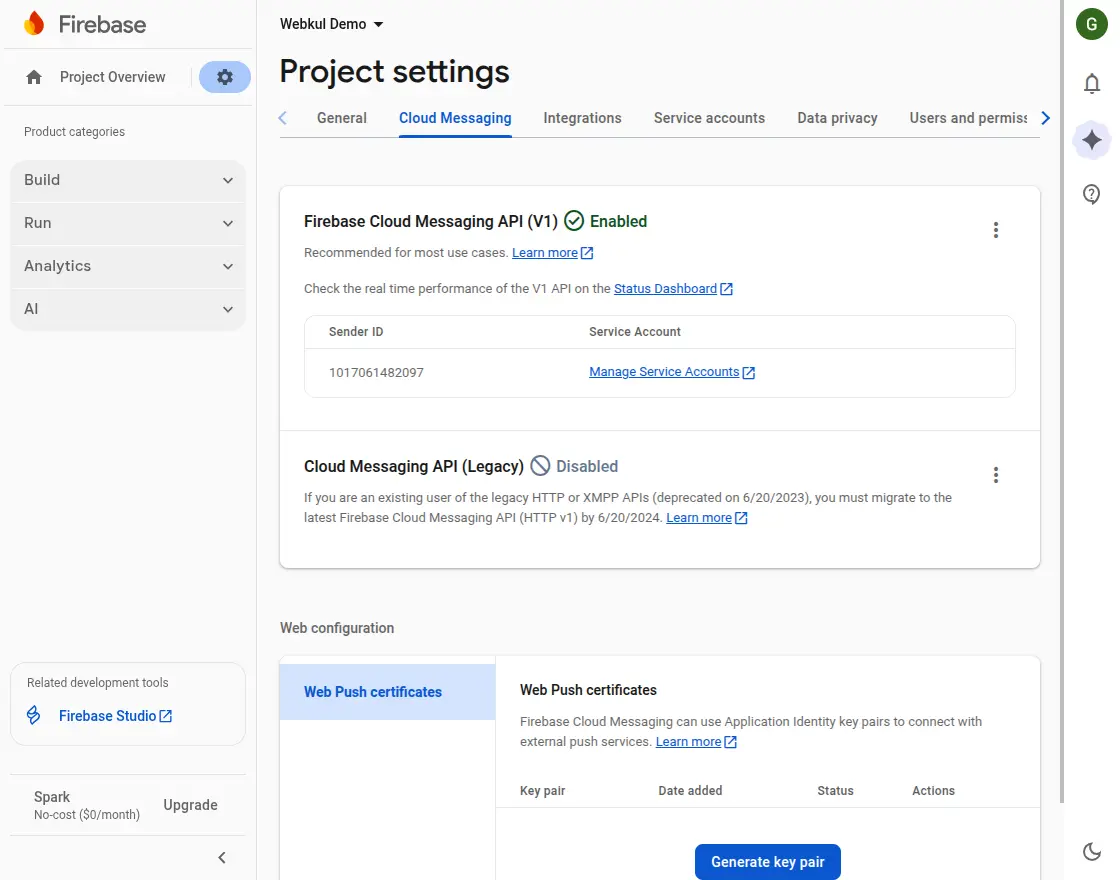This screenshot has width=1120, height=880.
Task: Open more options for Cloud Messaging API V1
Action: click(x=995, y=230)
